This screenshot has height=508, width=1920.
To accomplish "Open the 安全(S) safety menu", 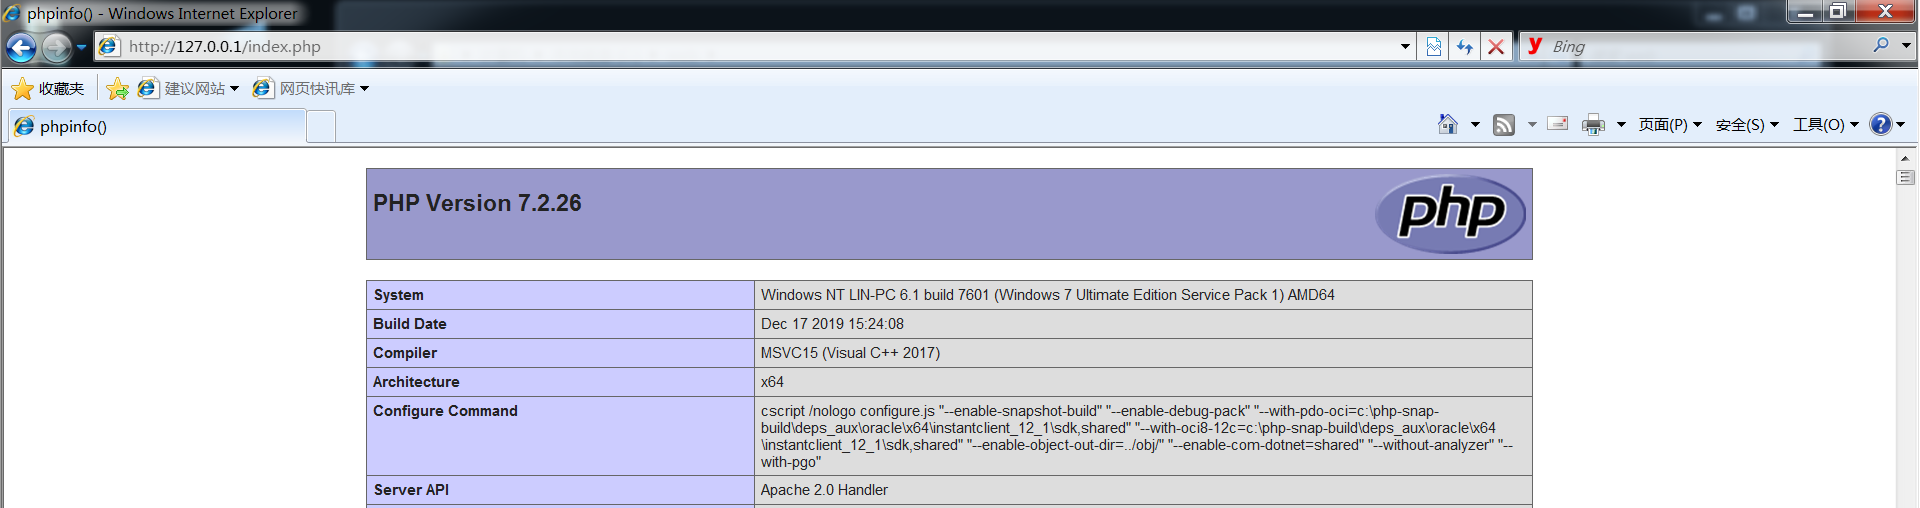I will [1747, 125].
